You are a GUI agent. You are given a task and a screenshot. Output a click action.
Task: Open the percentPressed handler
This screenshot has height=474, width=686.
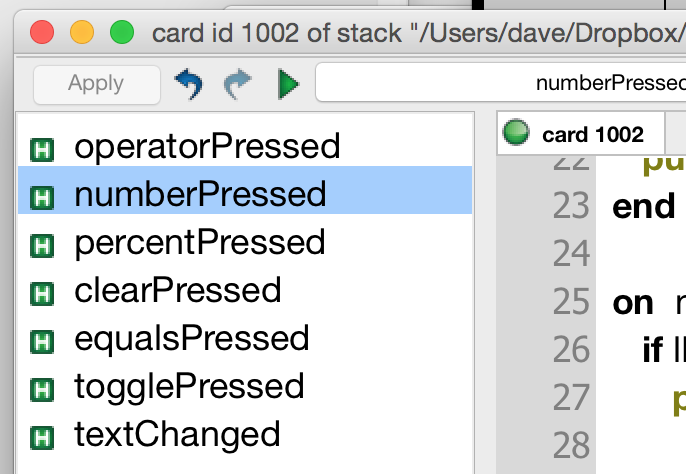[200, 242]
